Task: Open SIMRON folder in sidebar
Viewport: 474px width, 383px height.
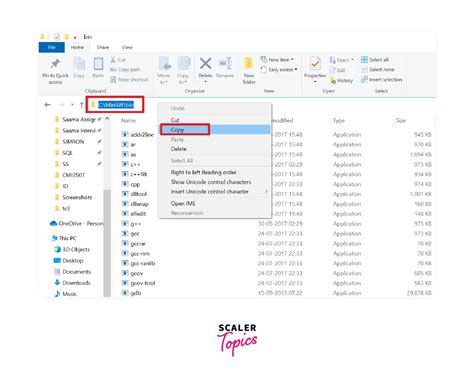Action: (73, 142)
